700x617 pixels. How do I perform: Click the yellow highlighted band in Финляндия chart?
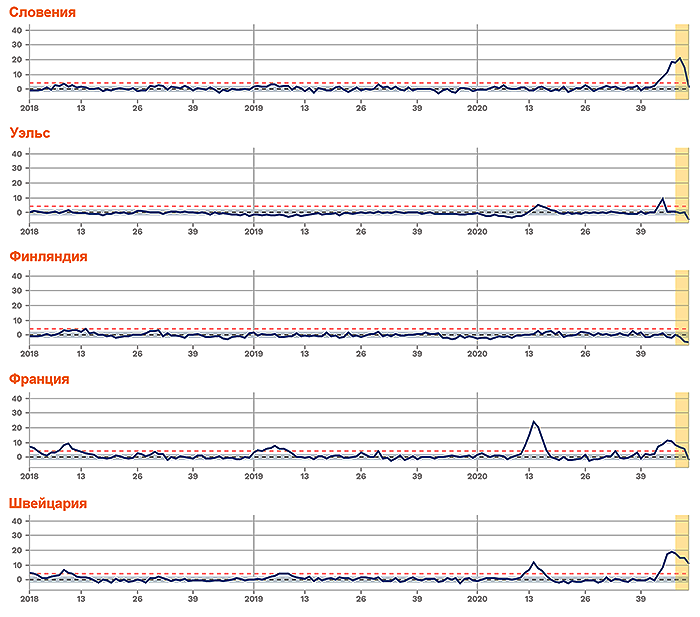coord(682,308)
